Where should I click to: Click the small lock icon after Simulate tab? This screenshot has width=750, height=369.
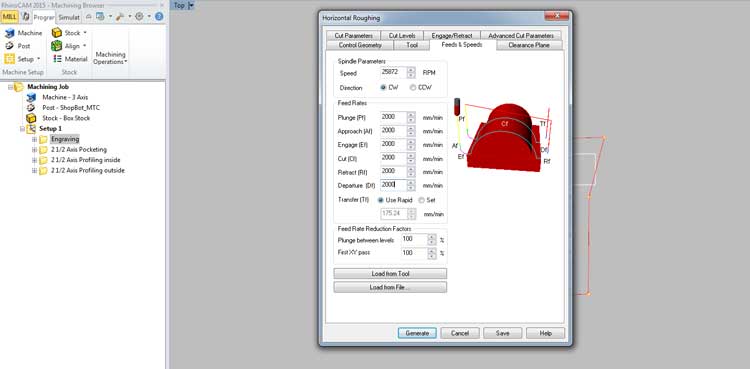coord(88,17)
